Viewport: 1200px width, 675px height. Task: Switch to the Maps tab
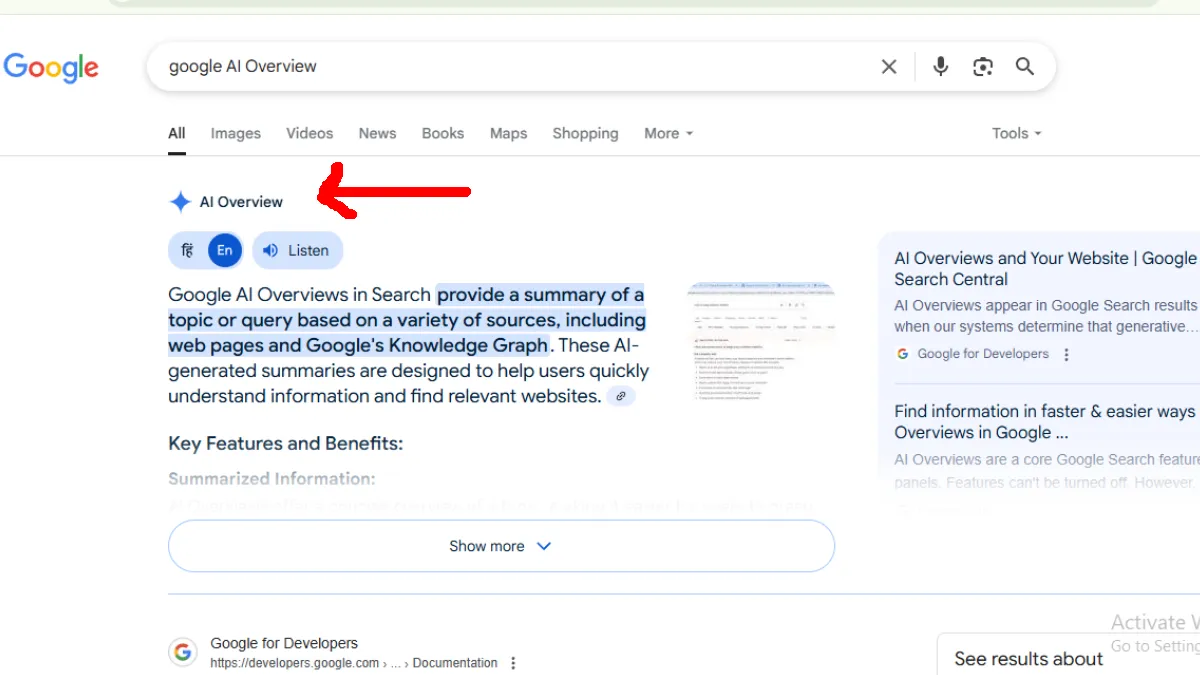coord(509,133)
